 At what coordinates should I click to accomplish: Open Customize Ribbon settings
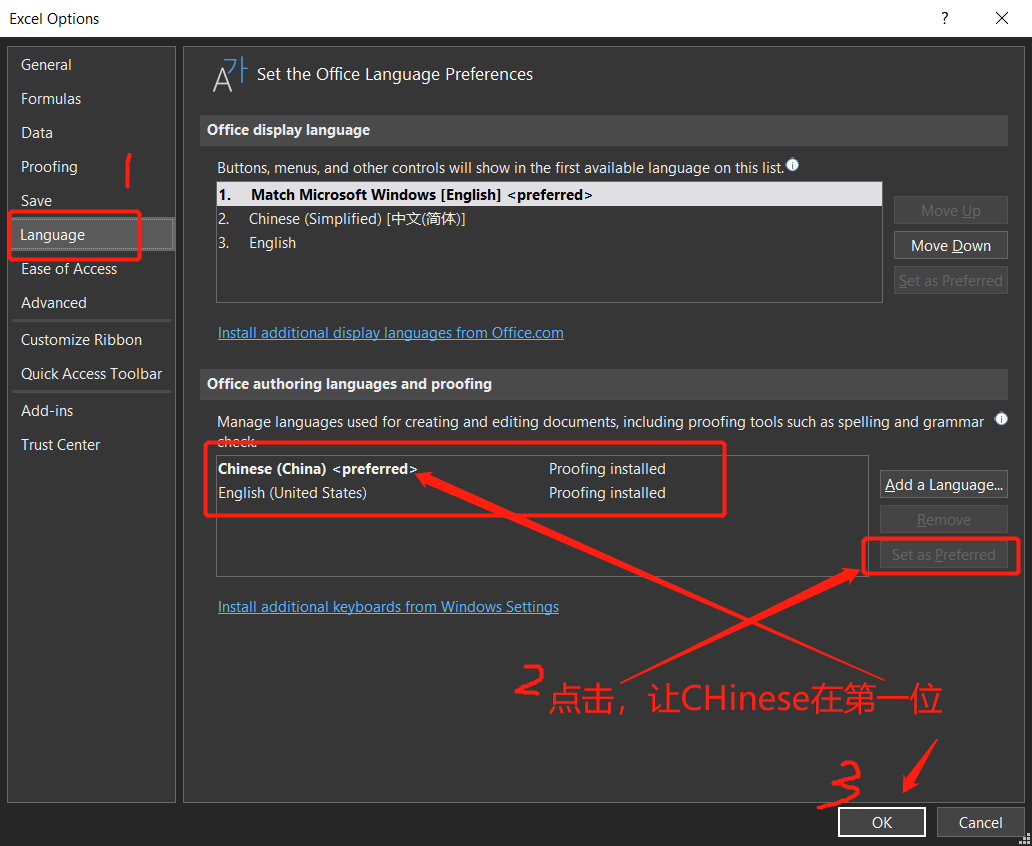click(x=92, y=340)
